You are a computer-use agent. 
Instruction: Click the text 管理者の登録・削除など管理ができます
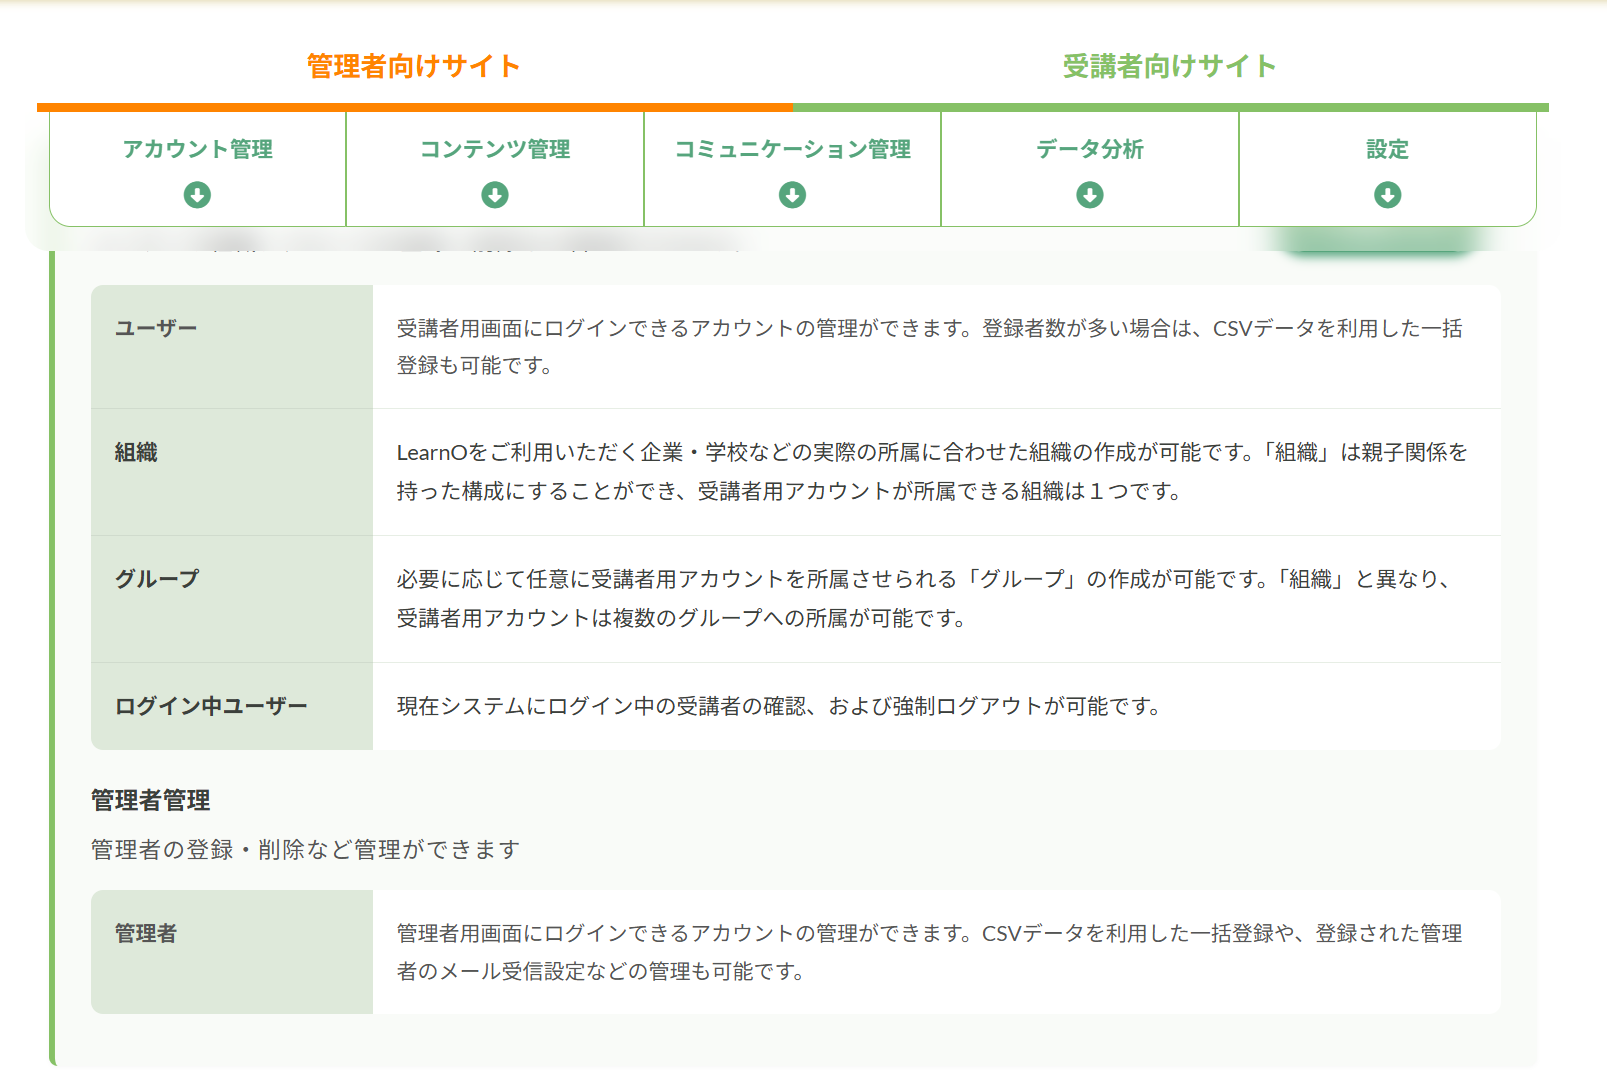point(306,849)
